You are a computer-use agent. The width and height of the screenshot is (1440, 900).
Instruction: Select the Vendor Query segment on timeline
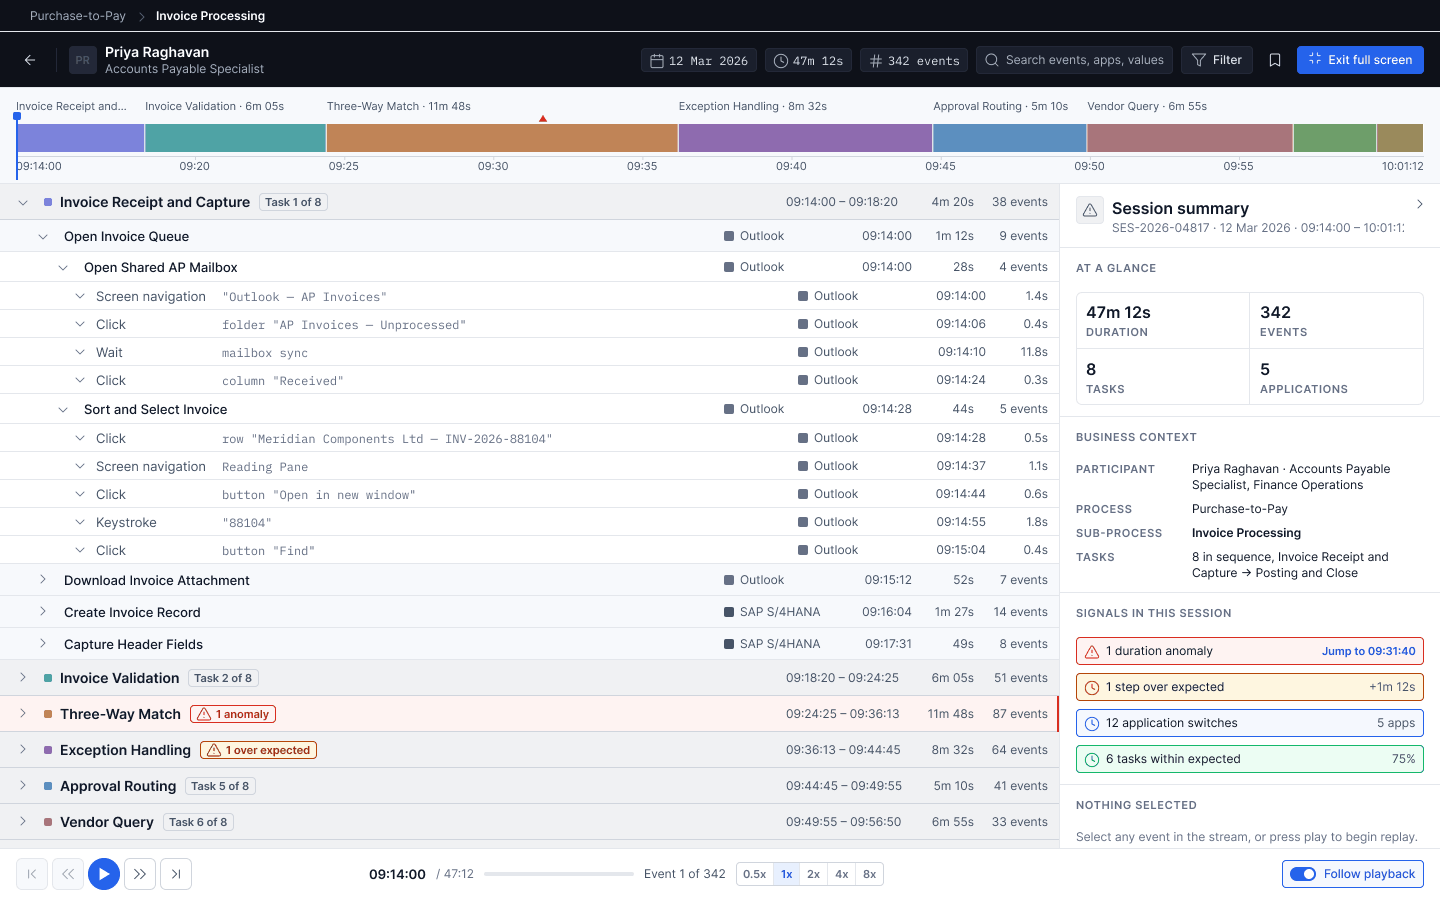coord(1189,138)
